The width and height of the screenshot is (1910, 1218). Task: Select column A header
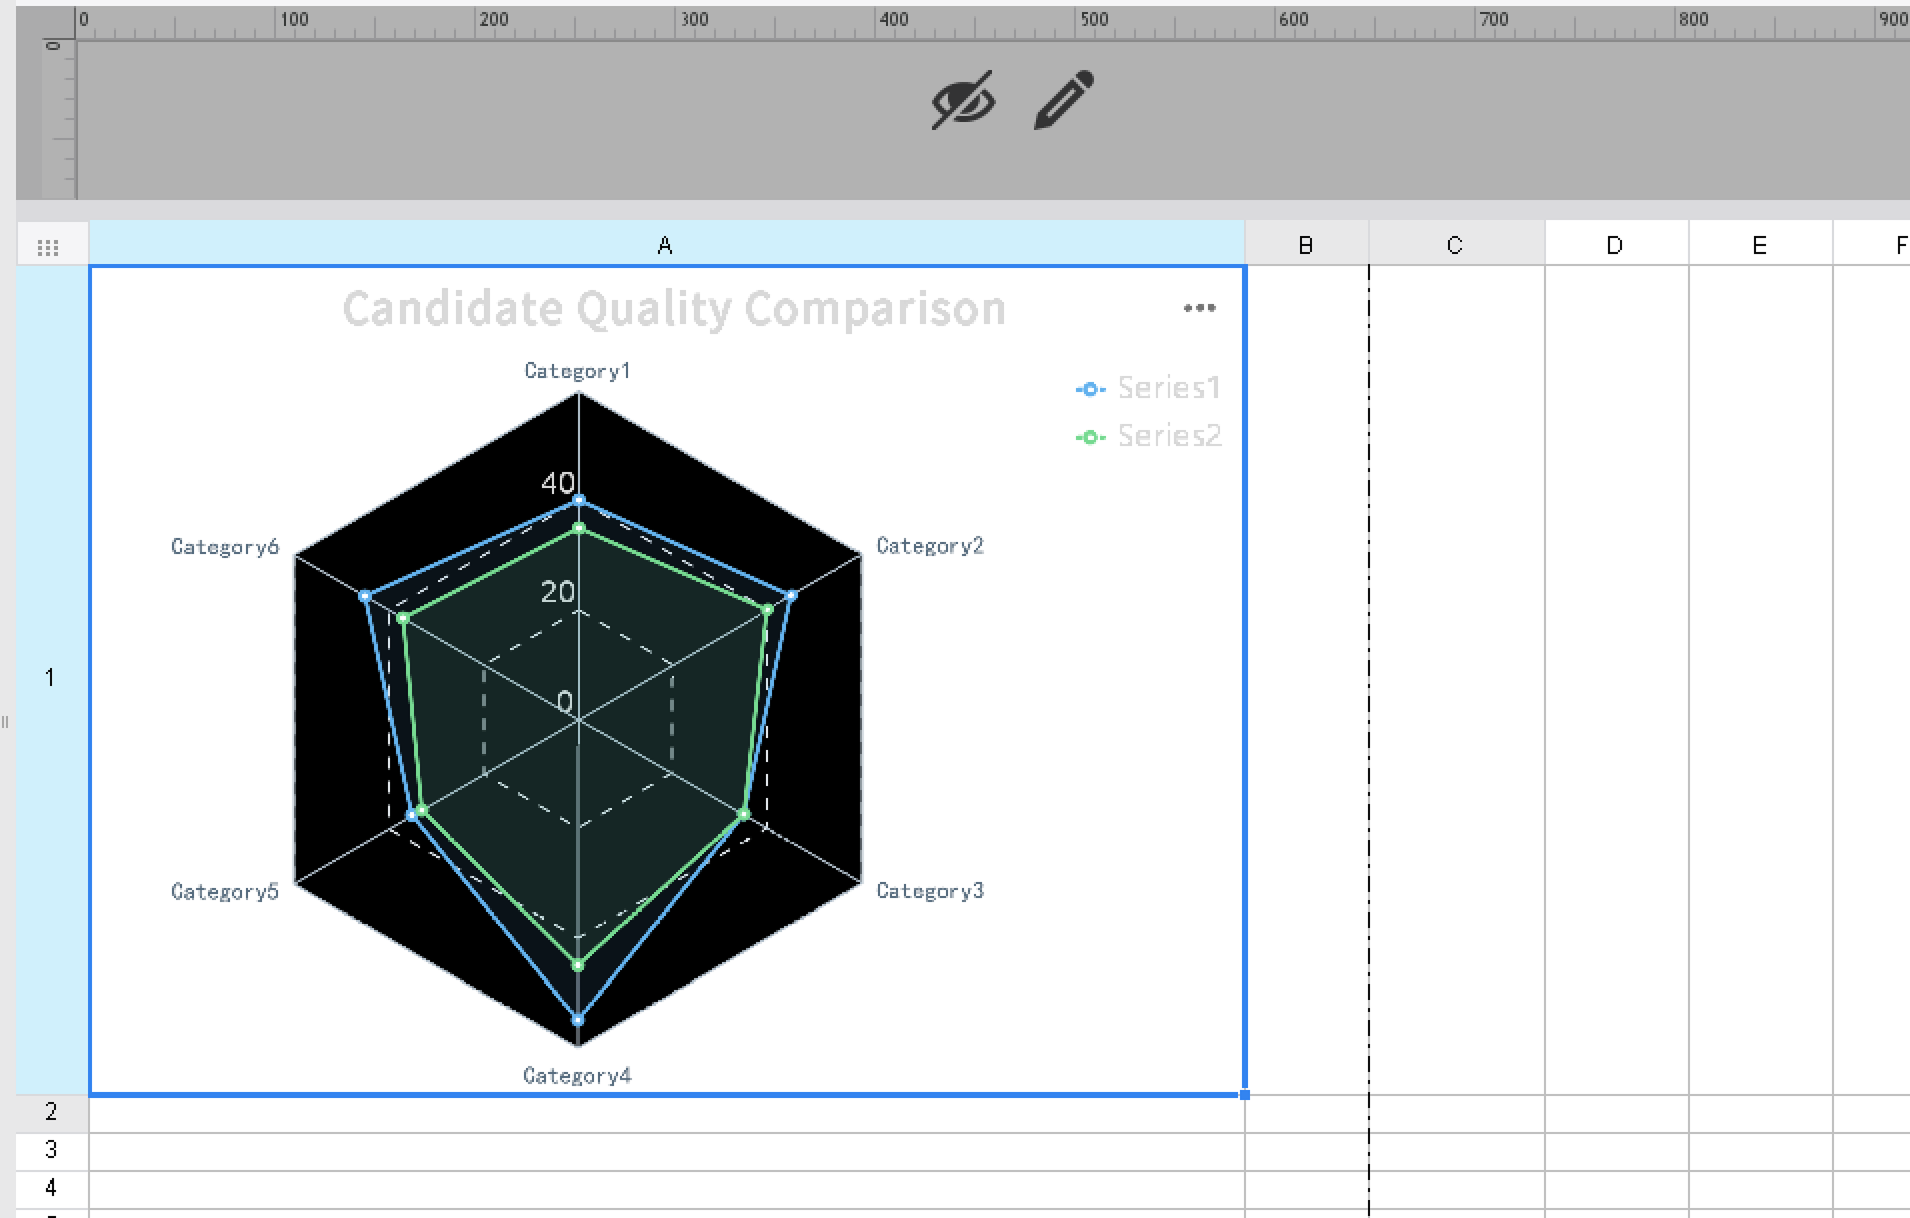[666, 245]
